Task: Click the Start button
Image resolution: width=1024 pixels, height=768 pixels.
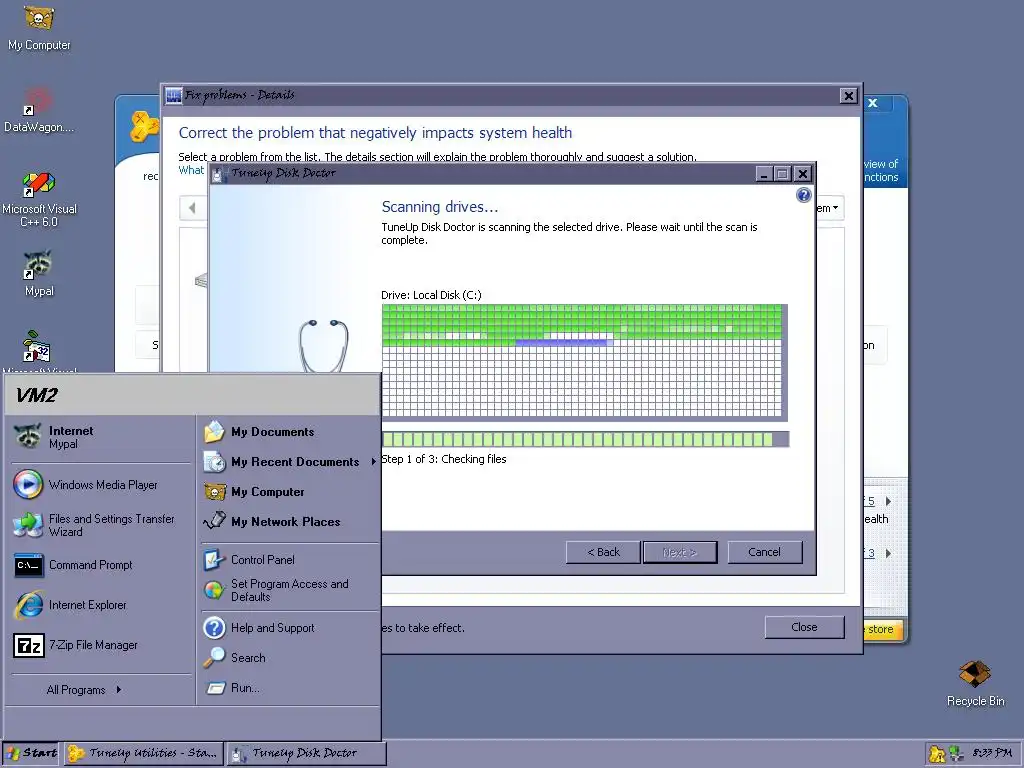Action: coord(31,753)
